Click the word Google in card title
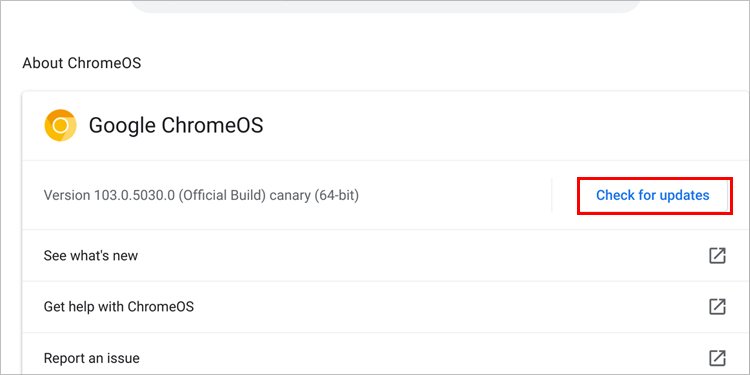 point(122,126)
